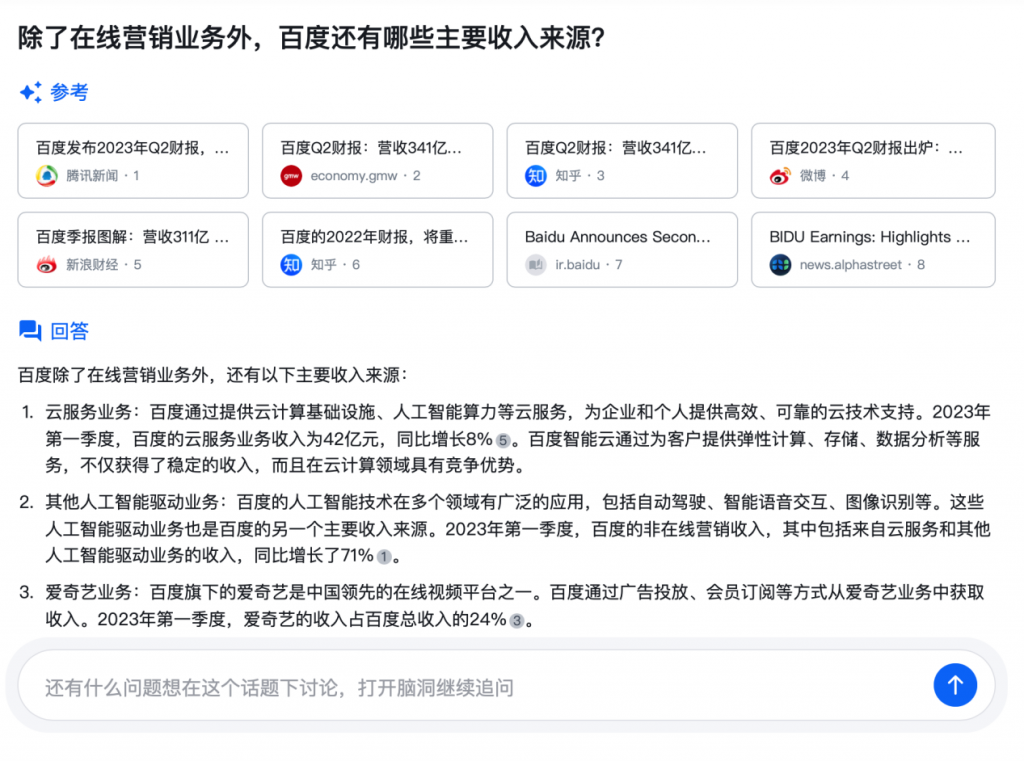Image resolution: width=1024 pixels, height=761 pixels.
Task: Click the source label economy.gmw · 2
Action: (365, 176)
